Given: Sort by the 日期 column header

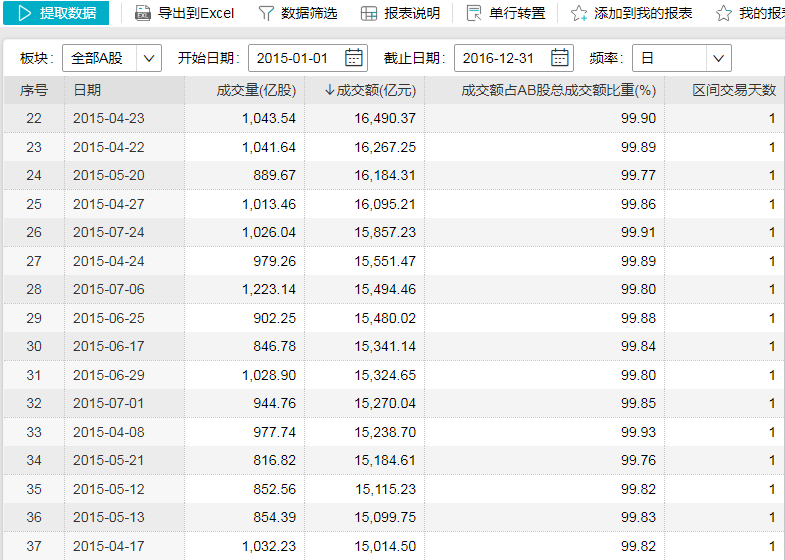Looking at the screenshot, I should click(124, 90).
